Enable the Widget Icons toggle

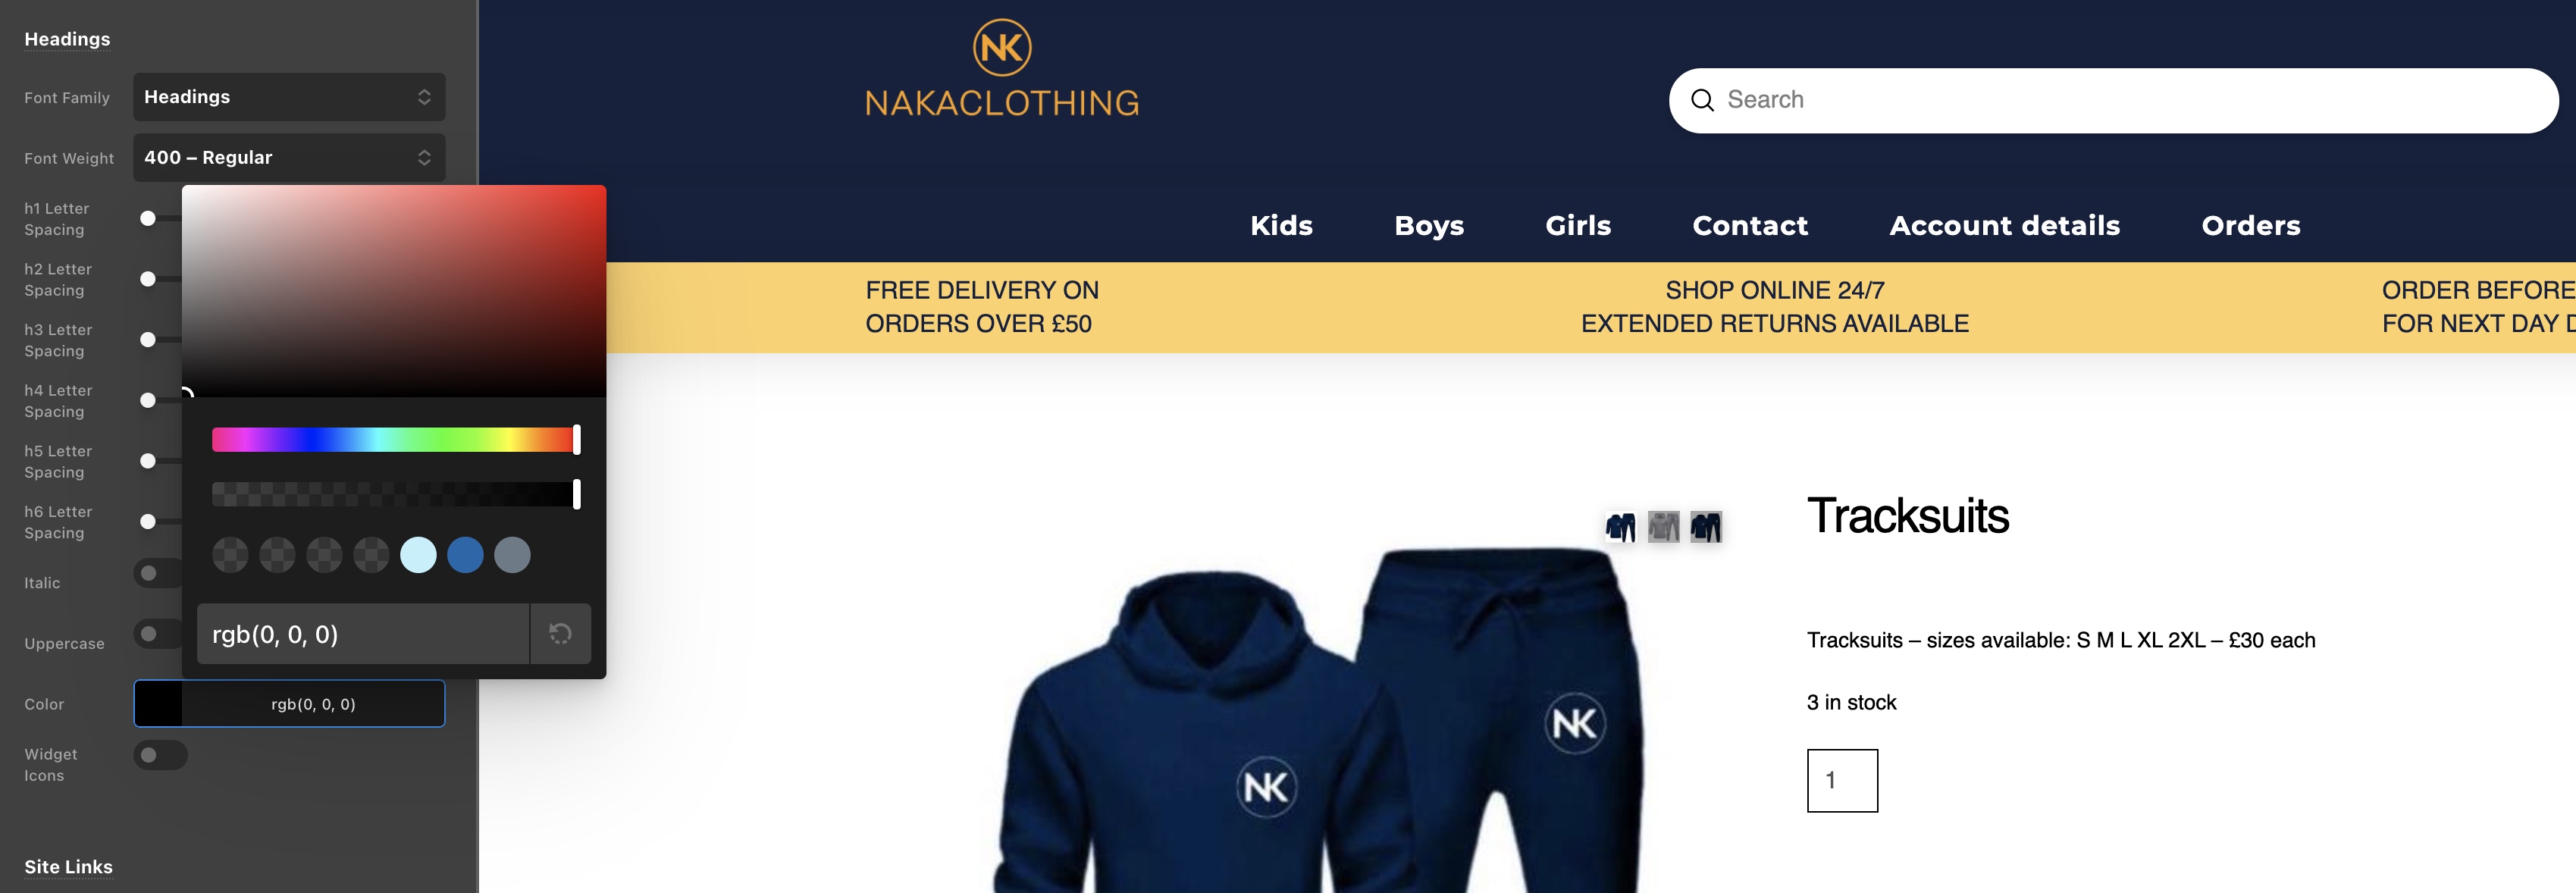(160, 755)
